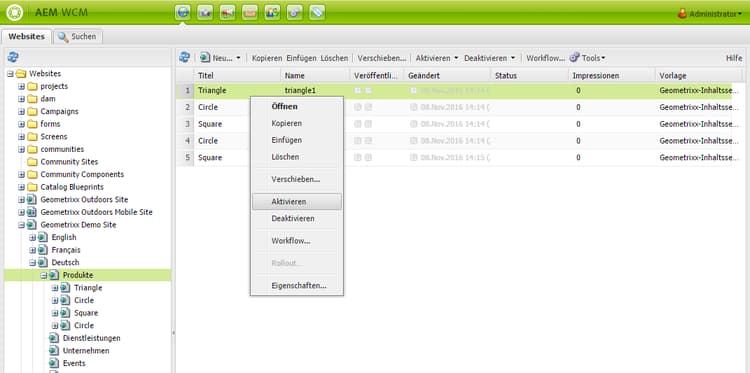Click the projects folder icon

coord(33,86)
